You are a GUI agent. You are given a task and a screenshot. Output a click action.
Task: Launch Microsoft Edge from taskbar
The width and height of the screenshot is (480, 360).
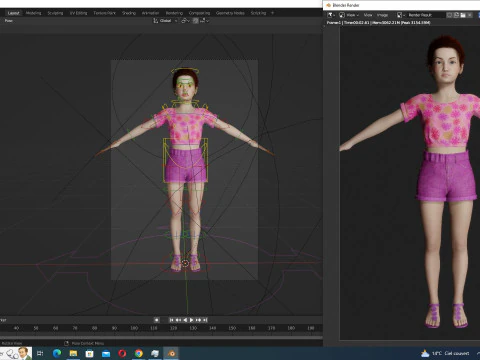click(57, 353)
